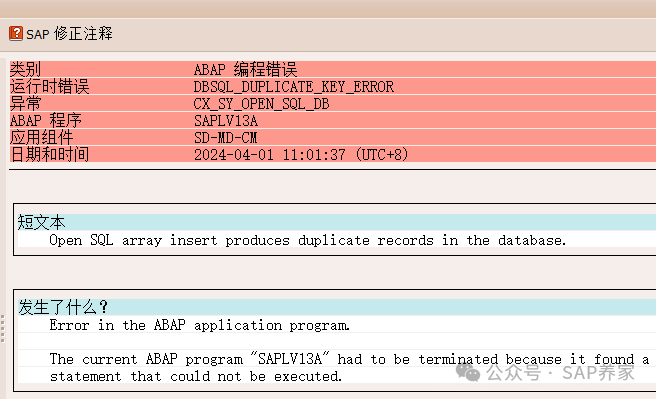The width and height of the screenshot is (656, 399).
Task: Select the CX_SY_OPEN_SQL_DB exception value
Action: point(261,104)
